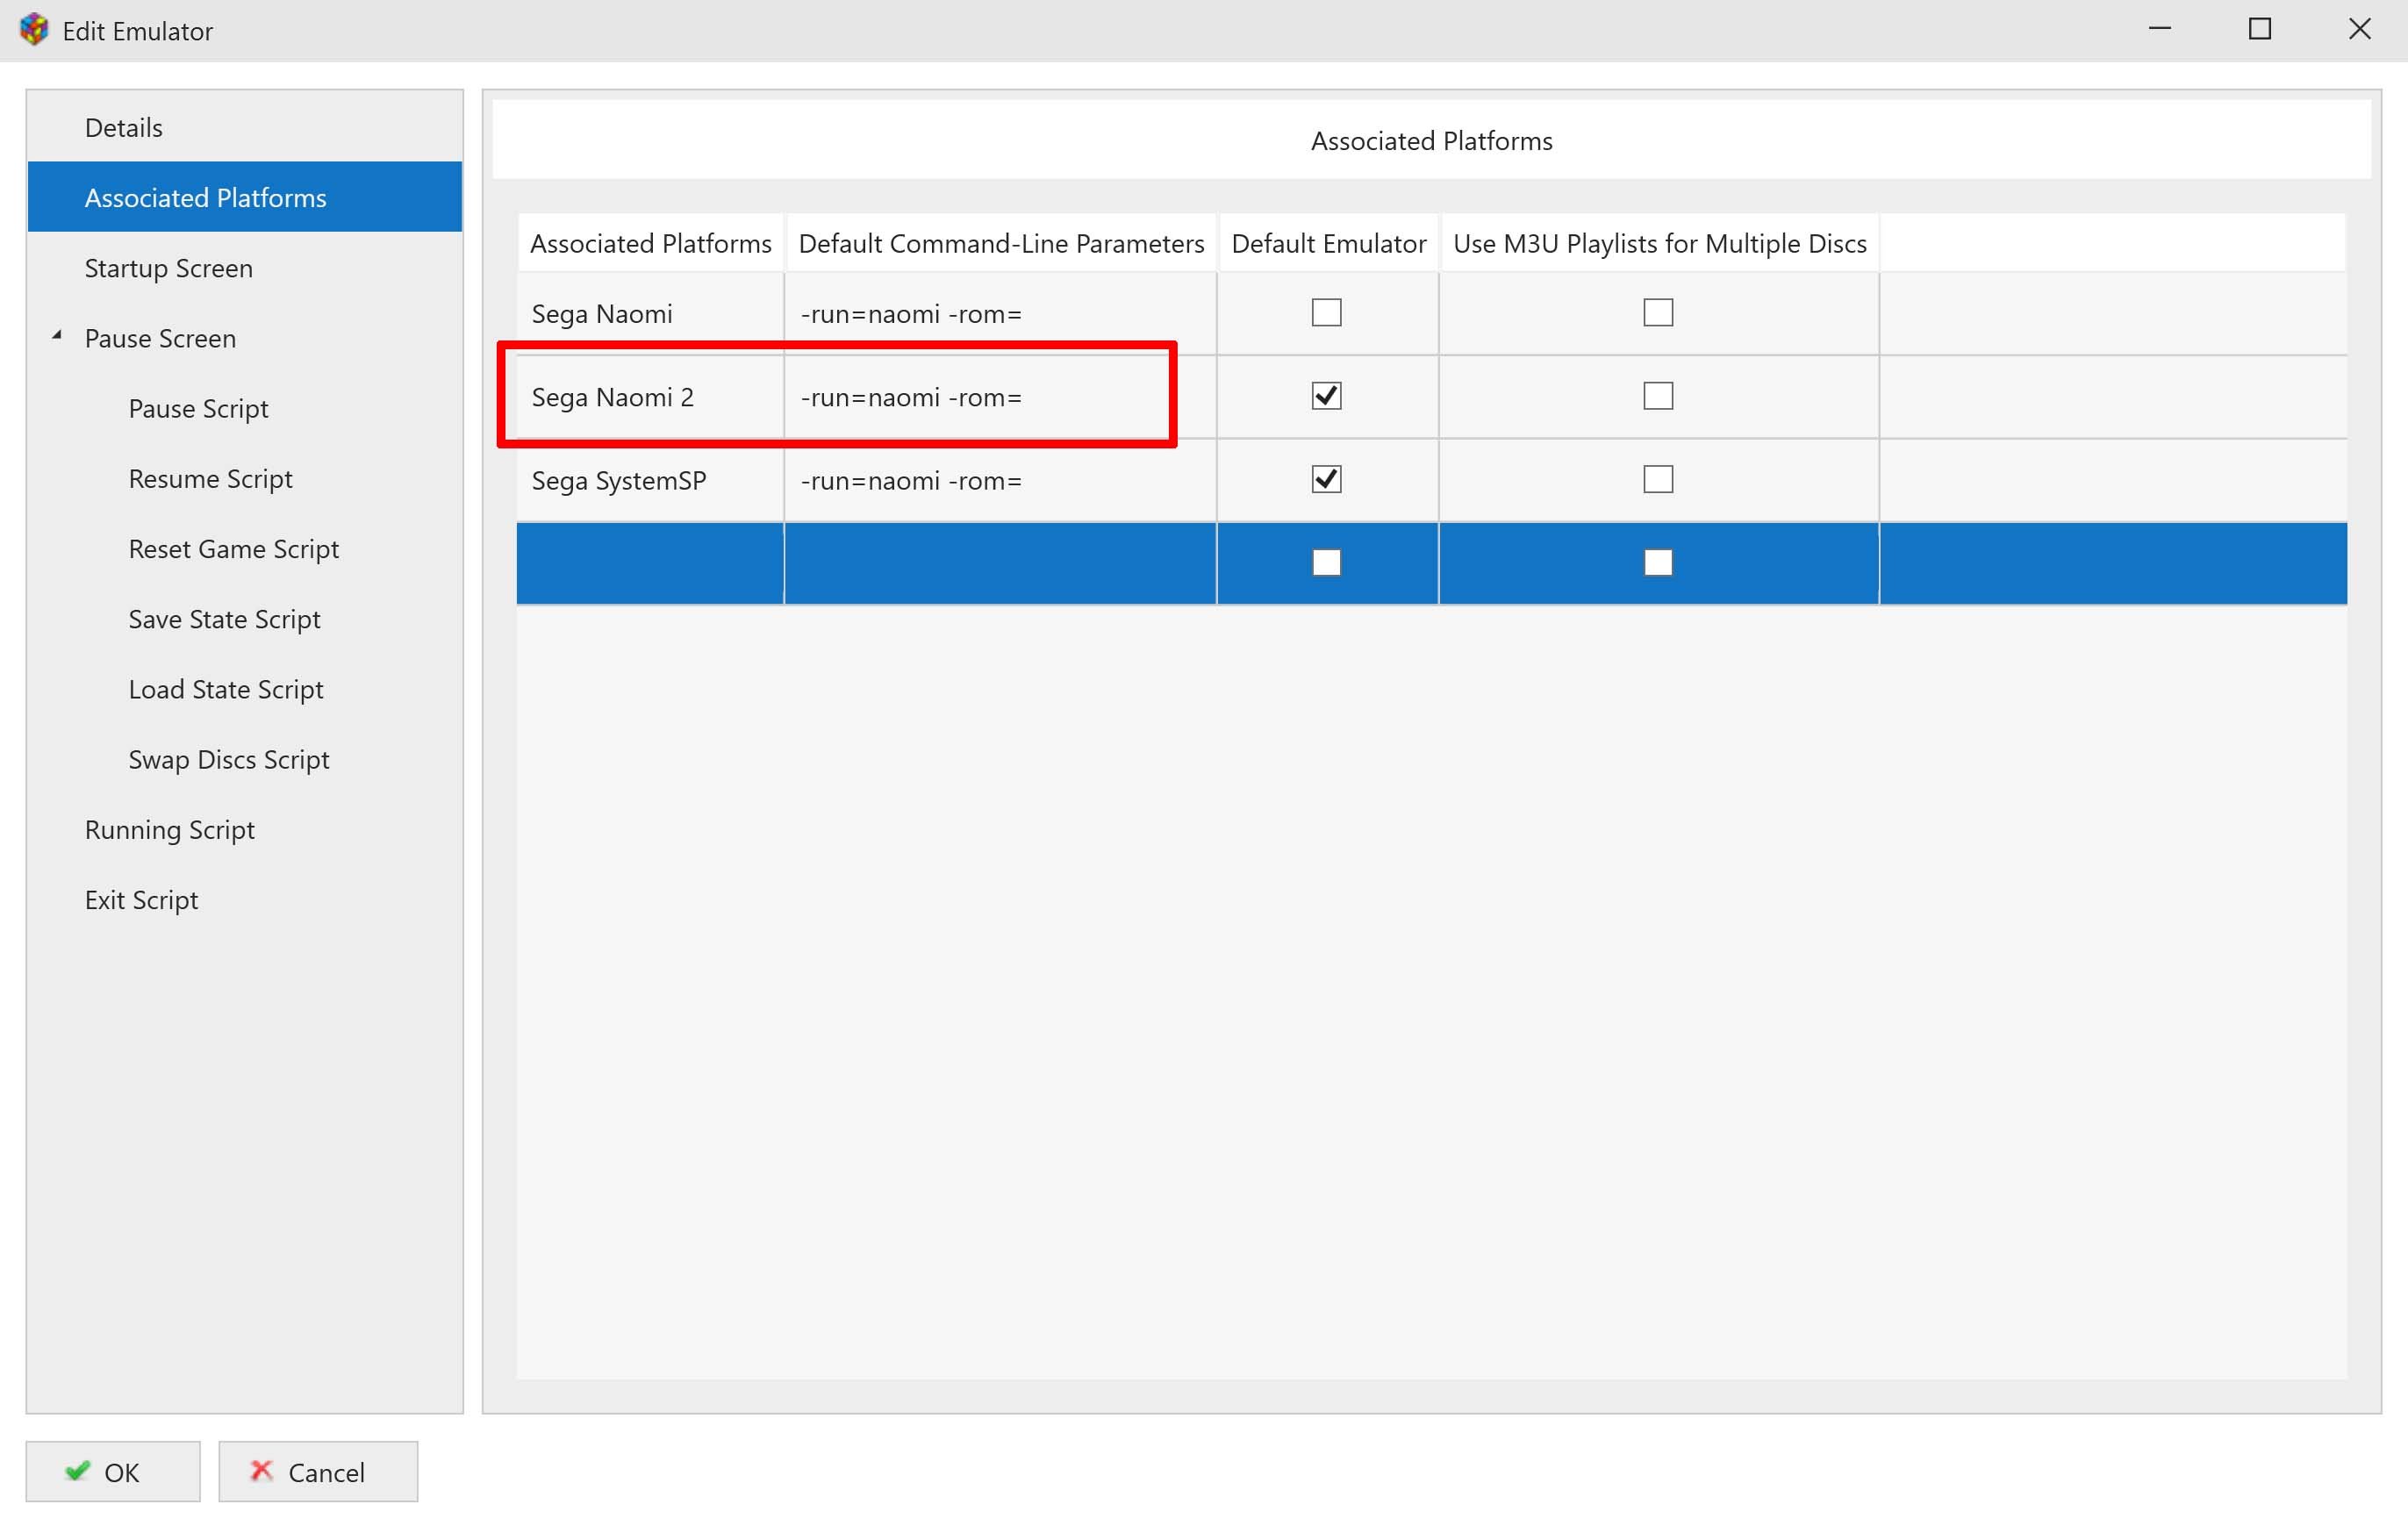Click the empty platform cell in the new row
The height and width of the screenshot is (1526, 2408).
[650, 563]
